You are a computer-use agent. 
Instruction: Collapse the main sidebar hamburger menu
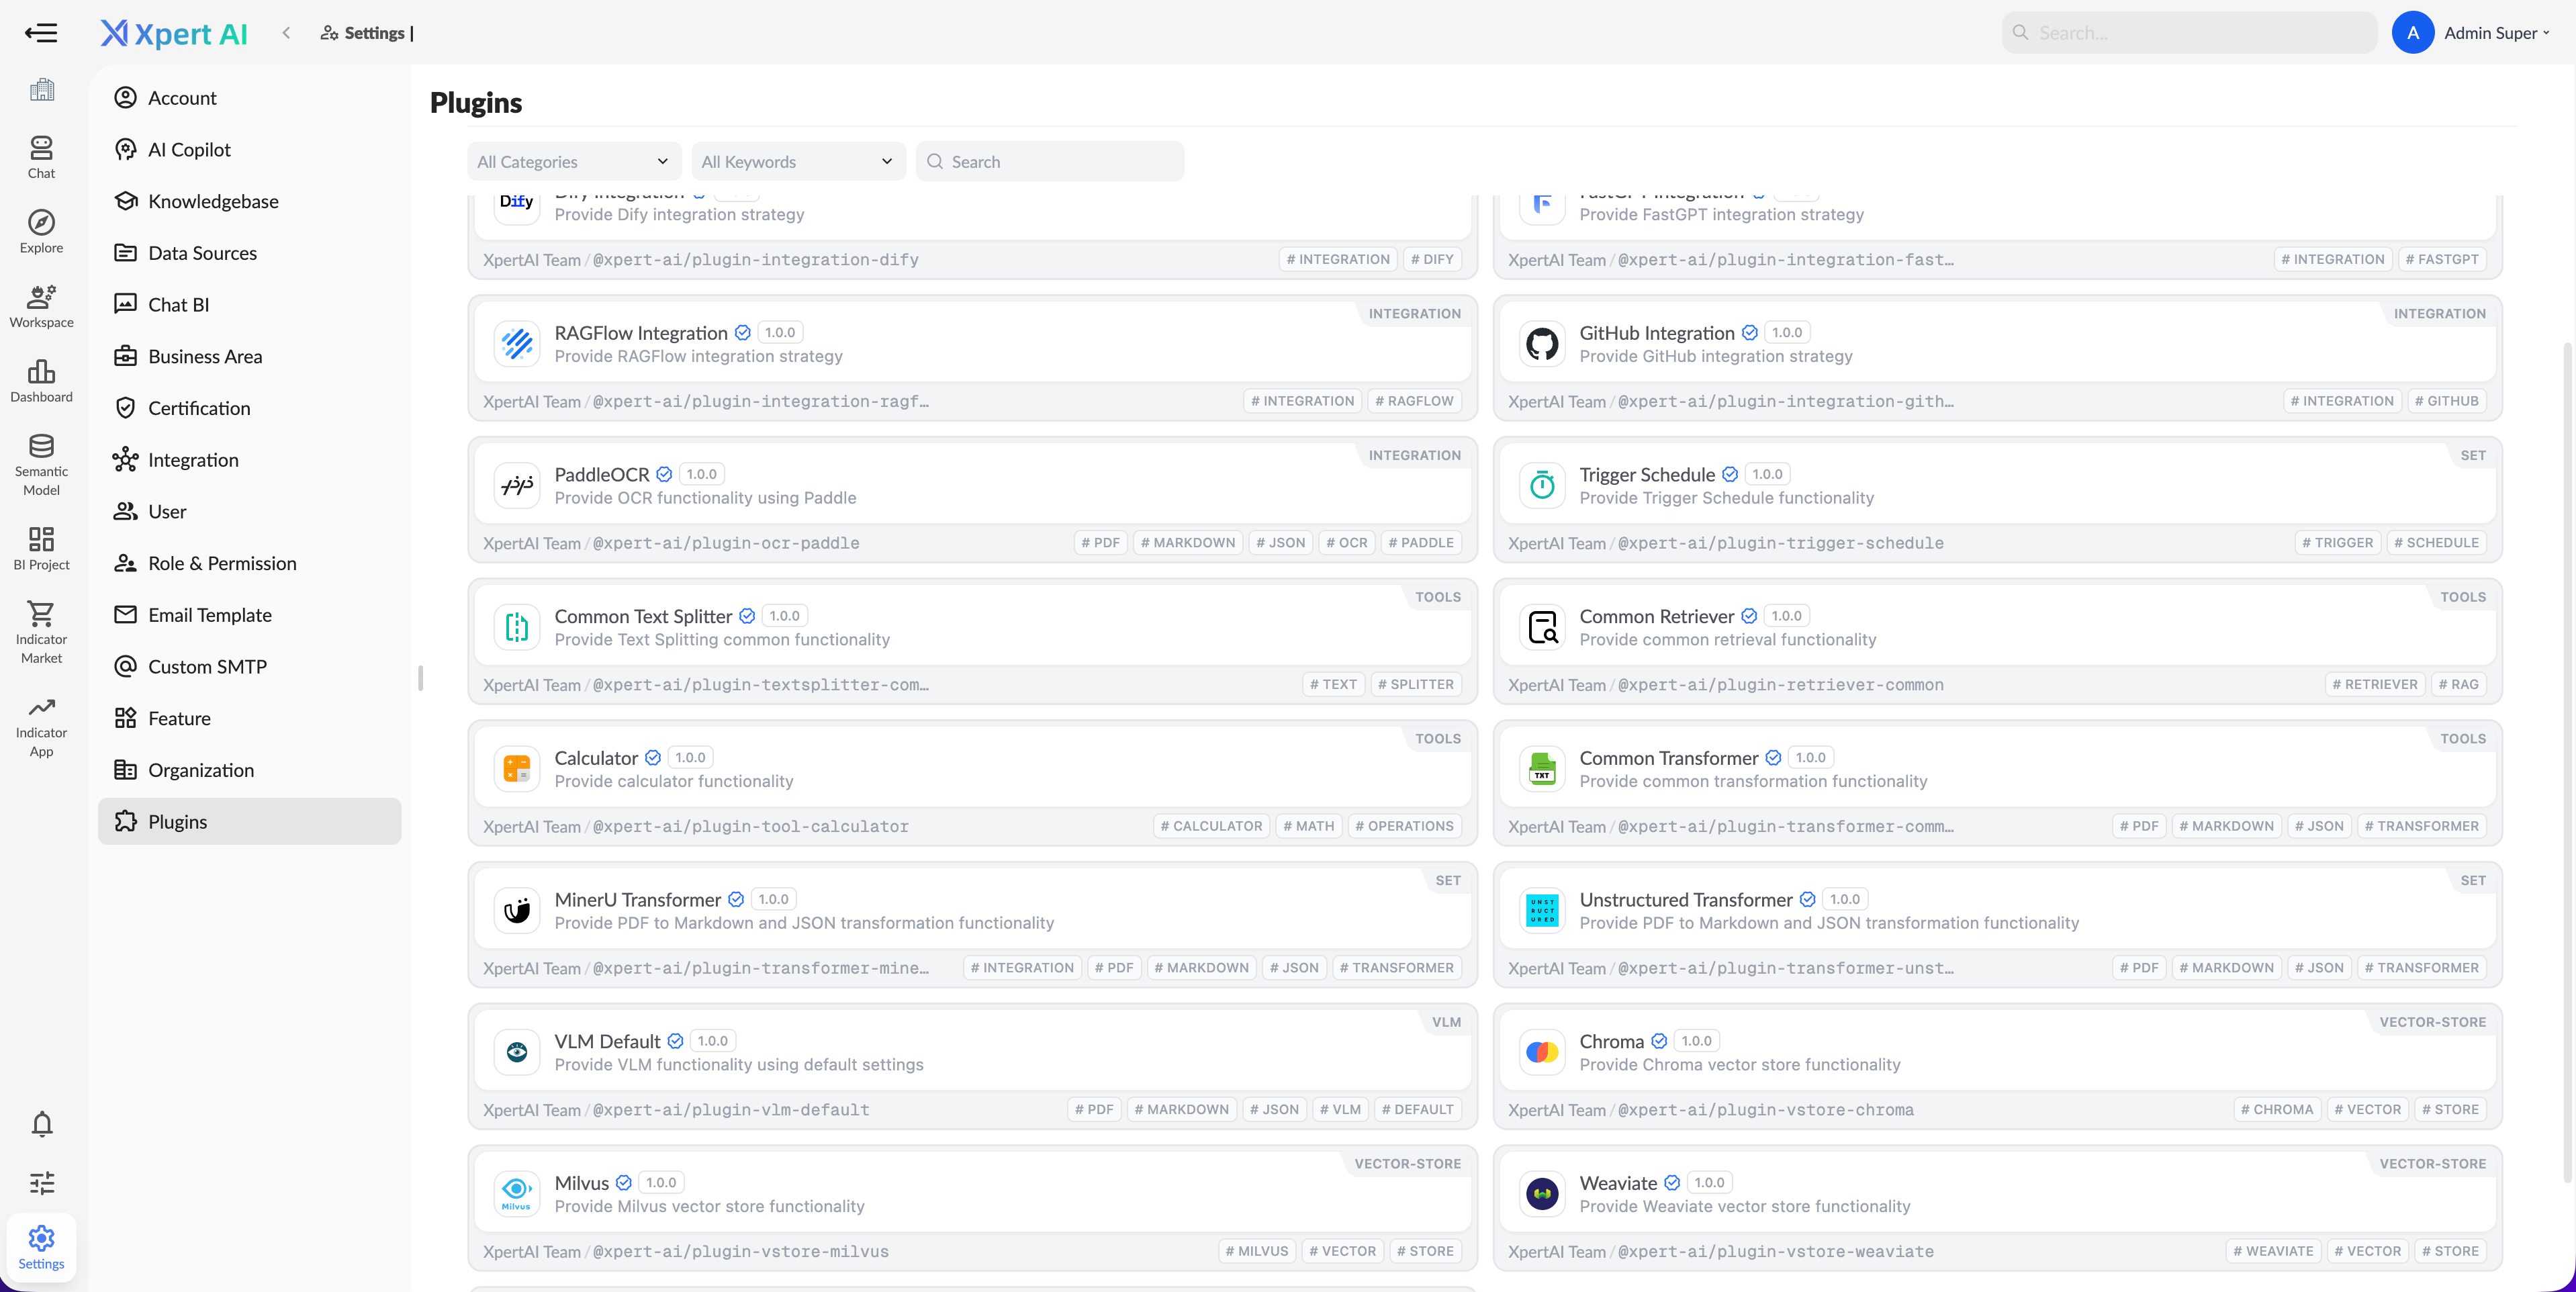pos(41,33)
